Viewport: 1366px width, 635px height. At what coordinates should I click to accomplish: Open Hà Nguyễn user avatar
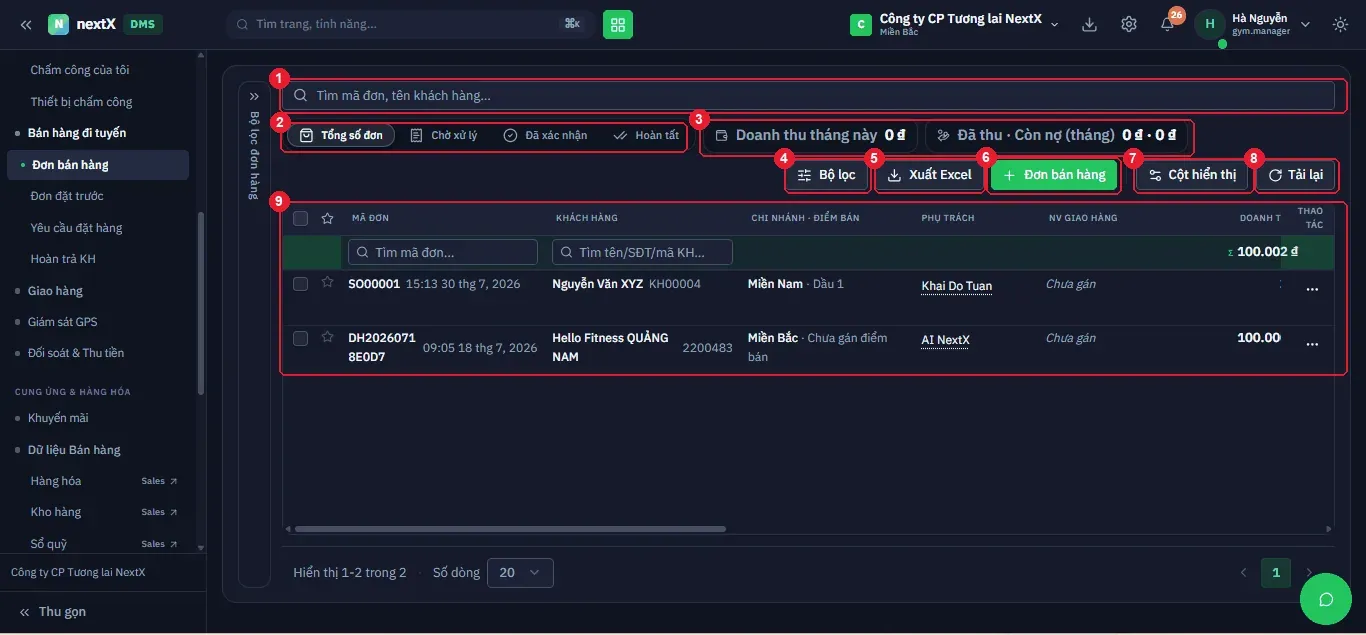tap(1210, 24)
